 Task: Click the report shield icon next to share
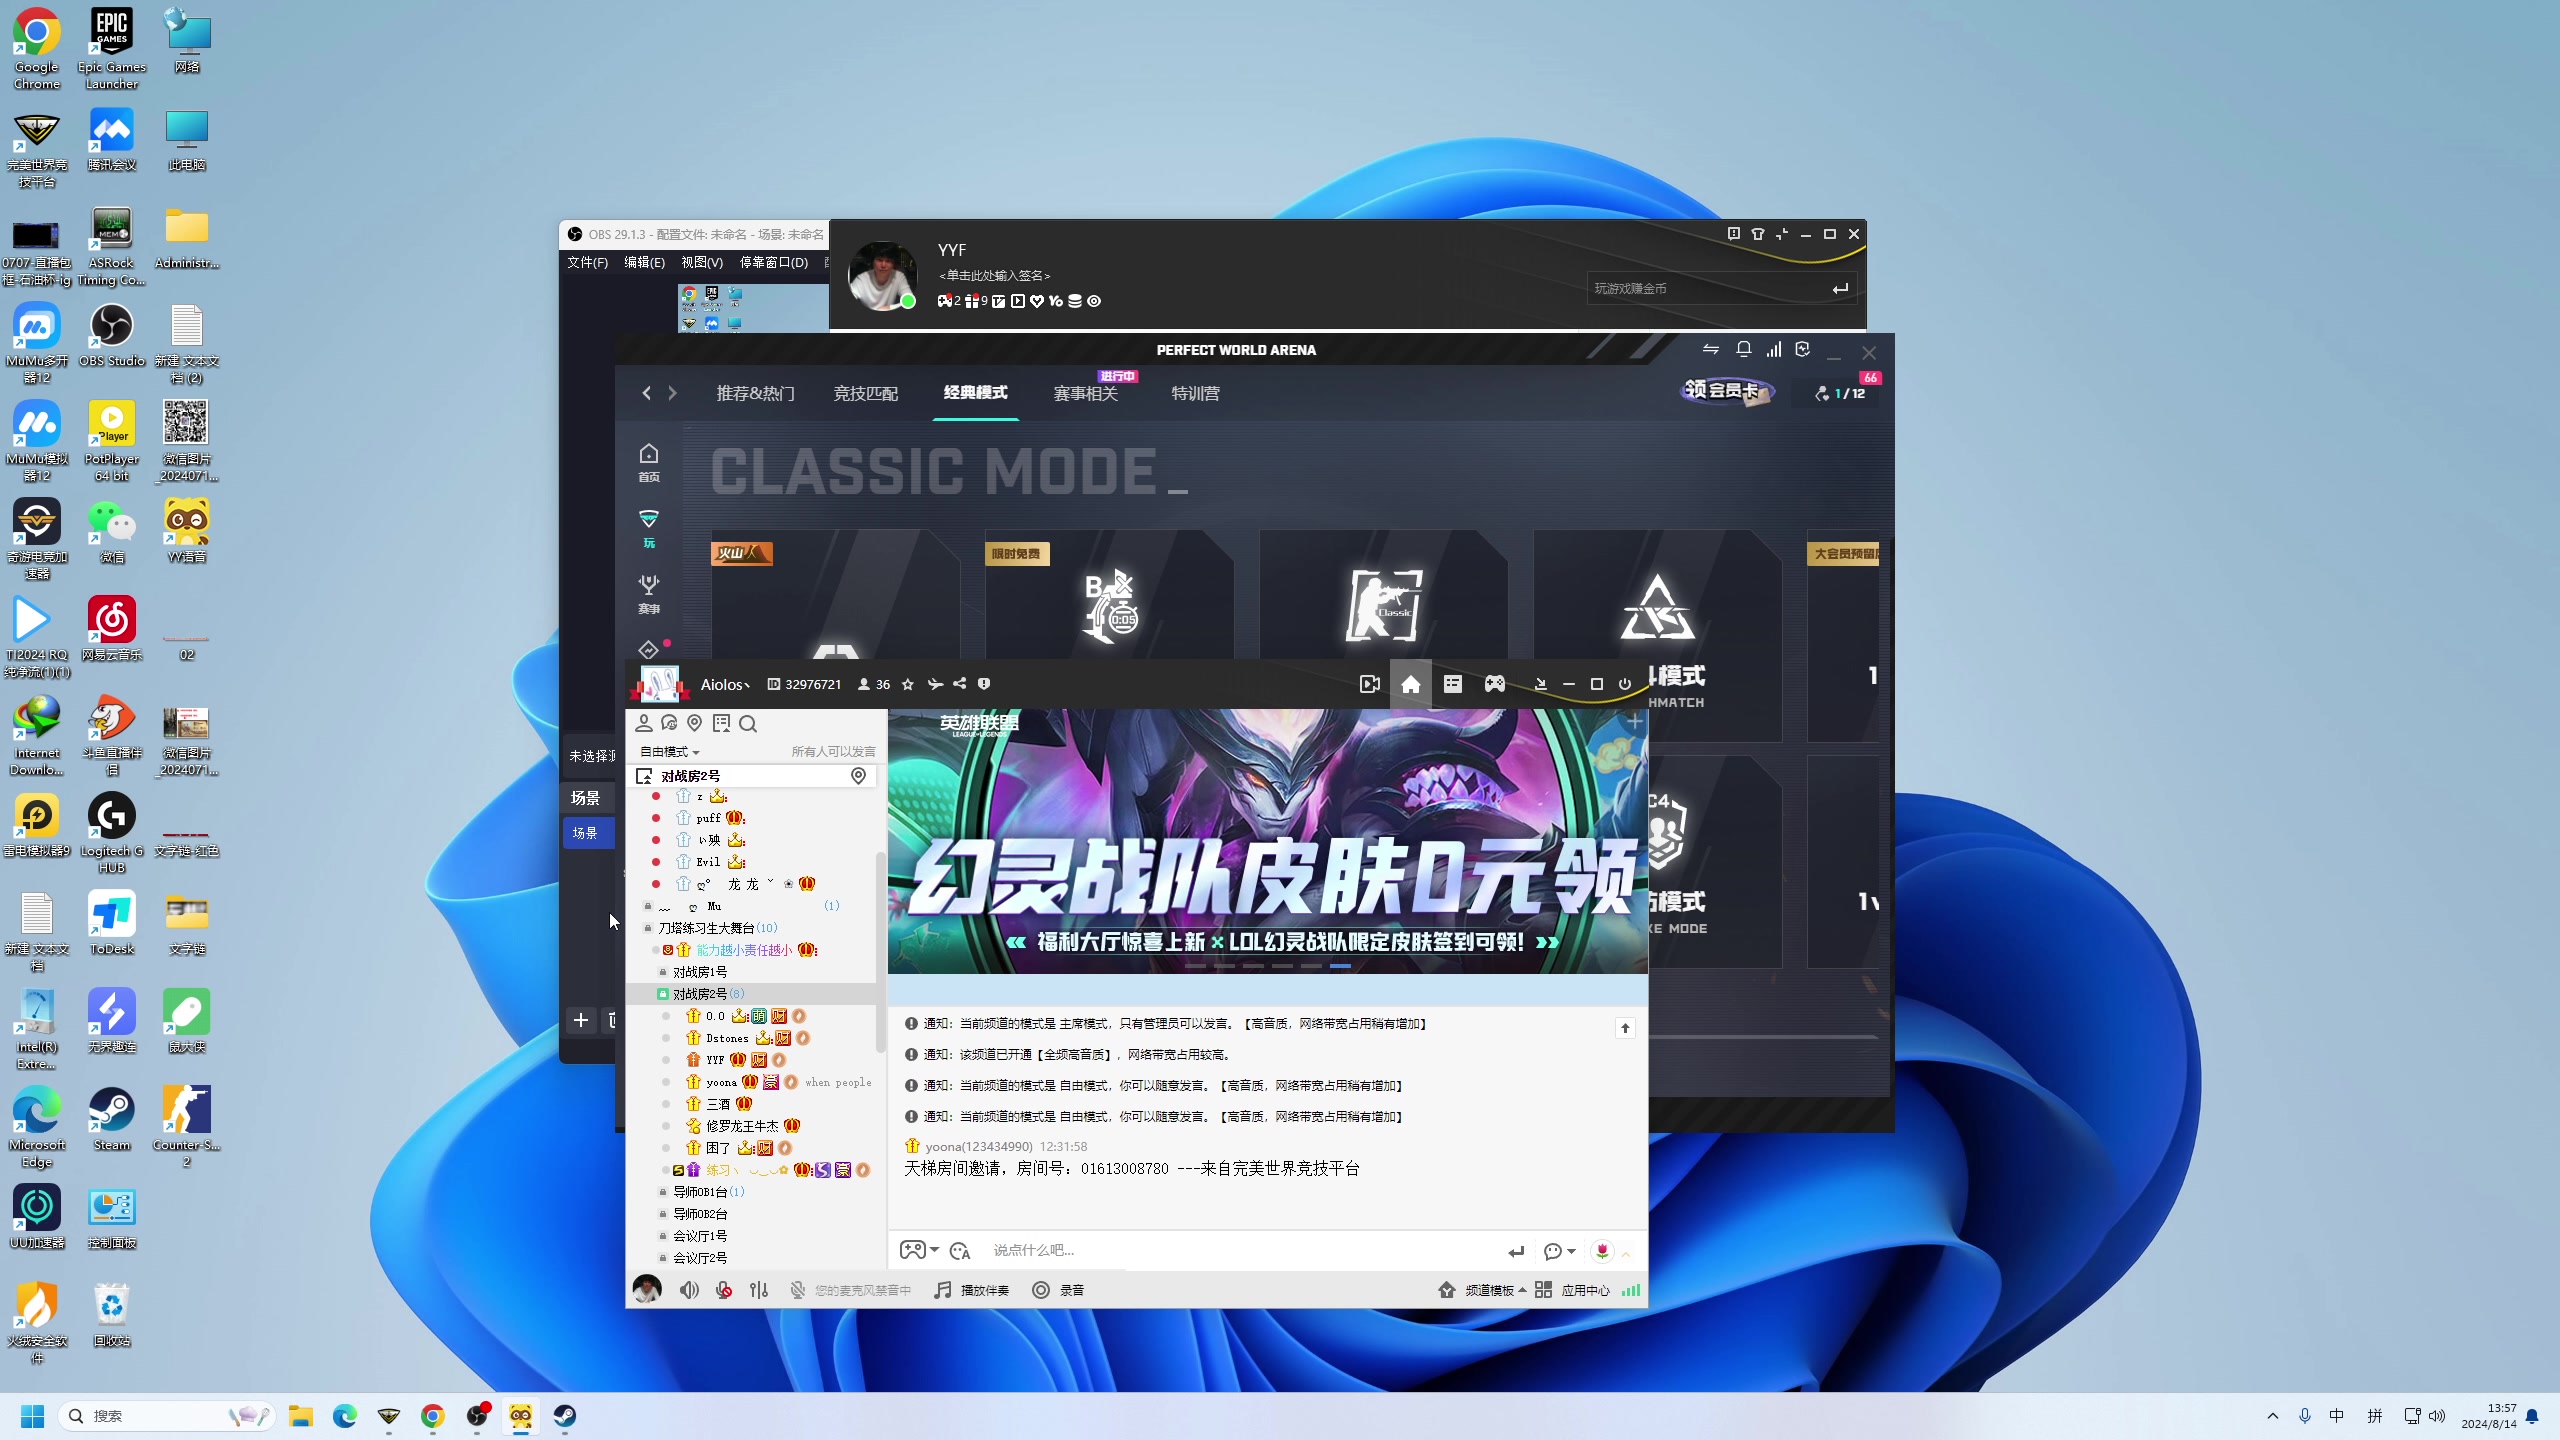(x=984, y=684)
